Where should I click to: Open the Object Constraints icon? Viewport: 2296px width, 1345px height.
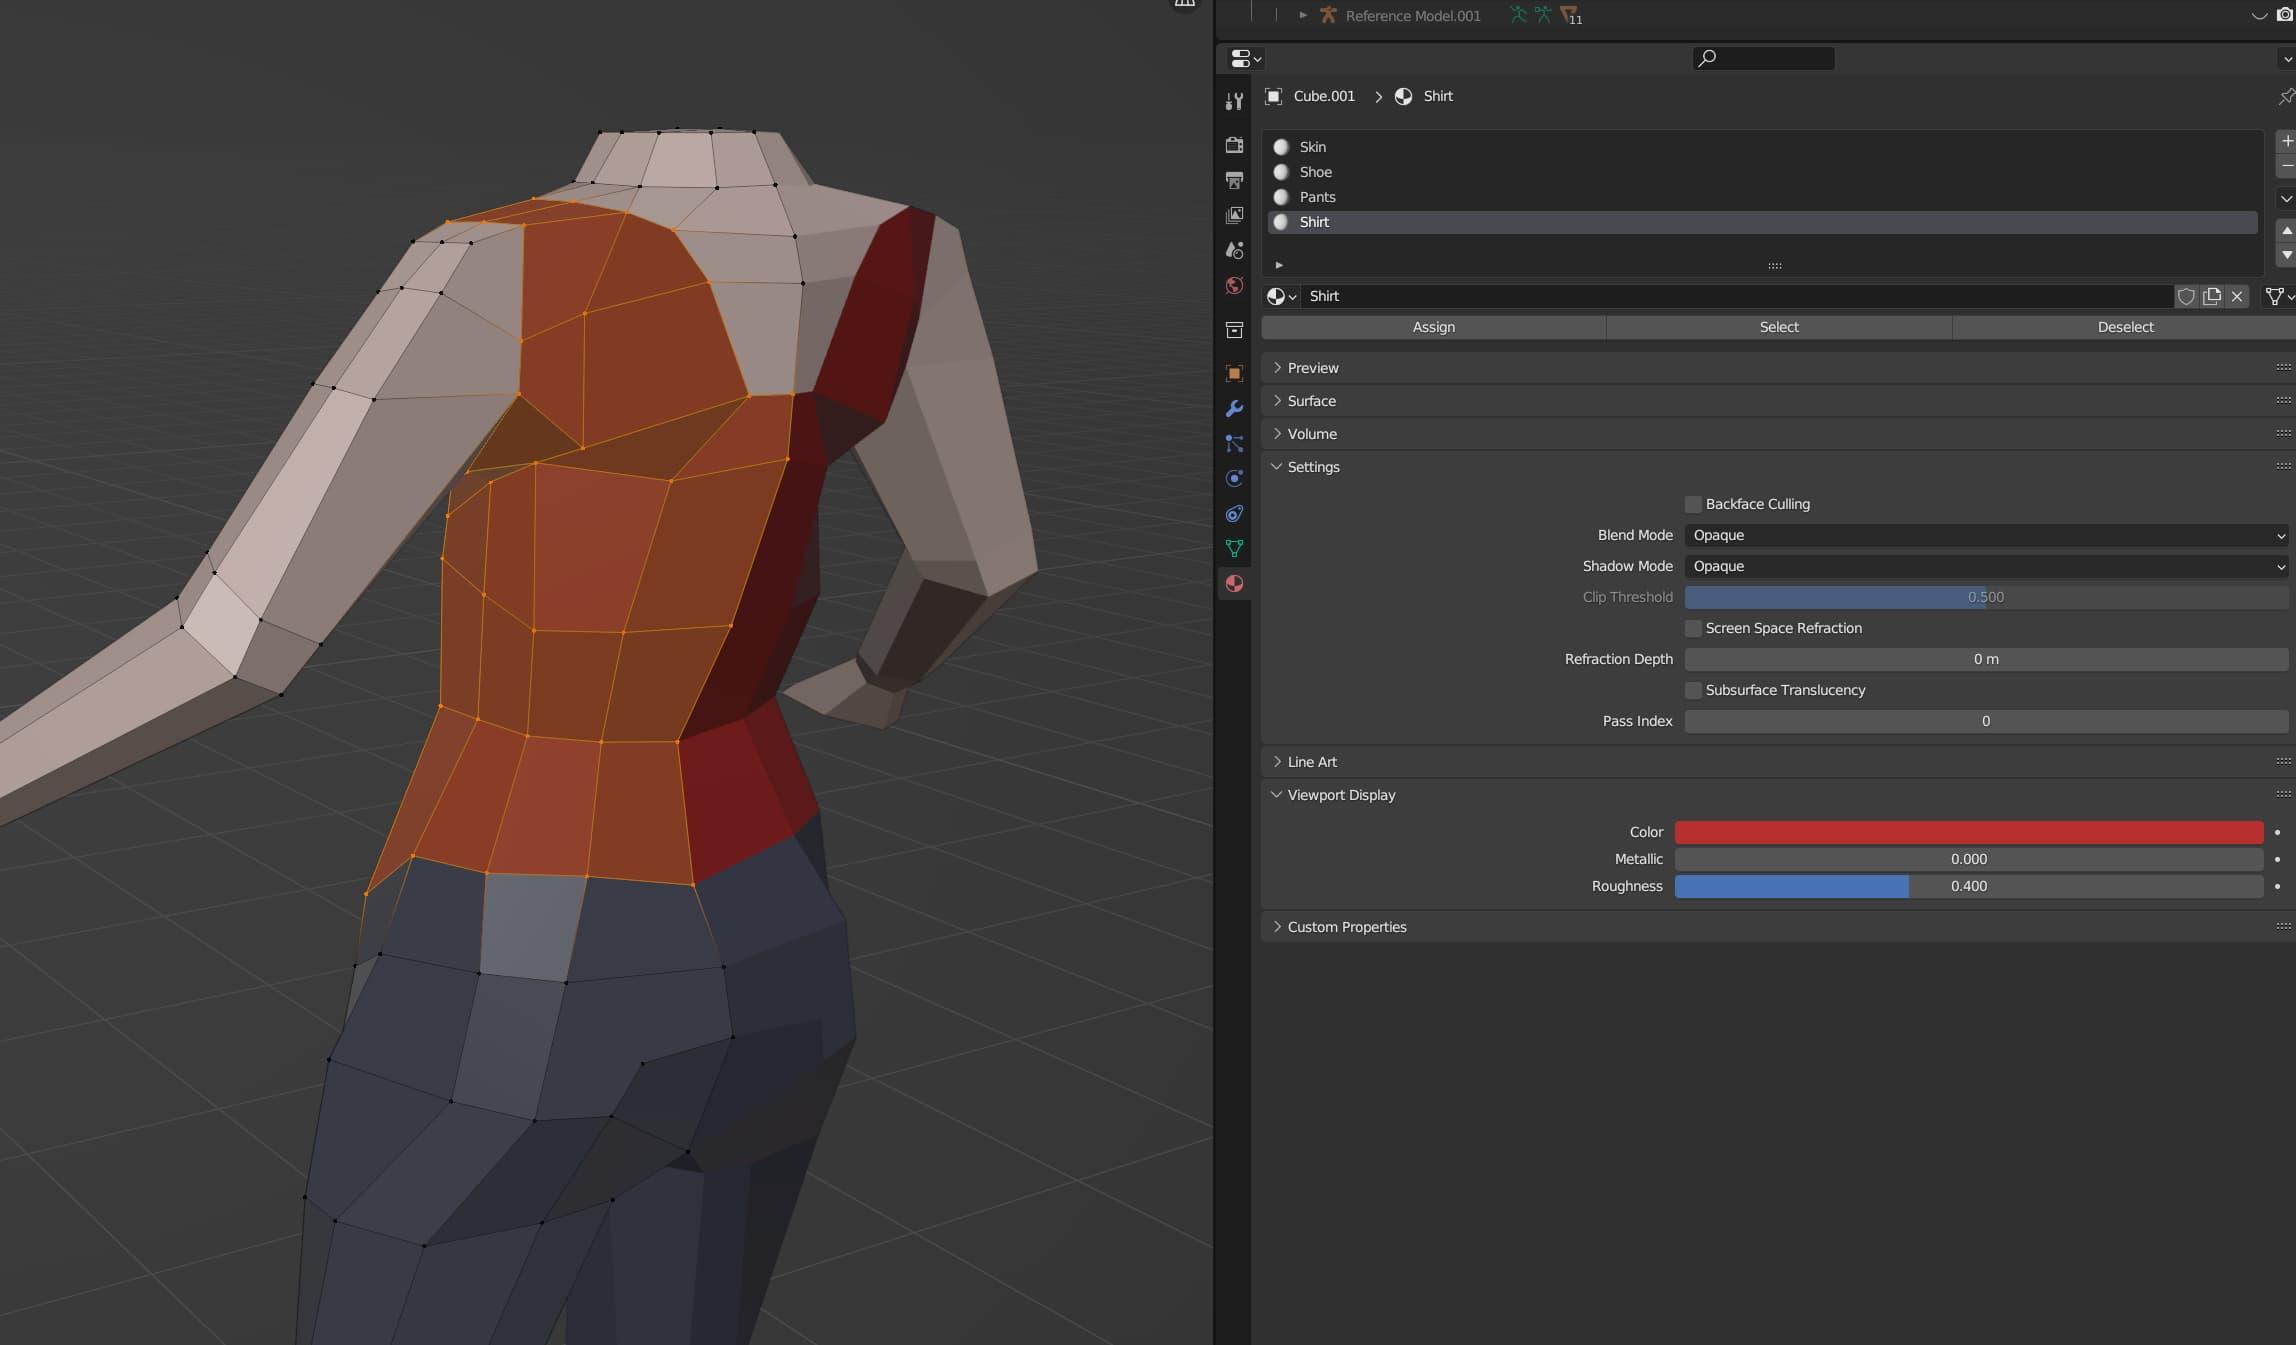click(x=1234, y=513)
